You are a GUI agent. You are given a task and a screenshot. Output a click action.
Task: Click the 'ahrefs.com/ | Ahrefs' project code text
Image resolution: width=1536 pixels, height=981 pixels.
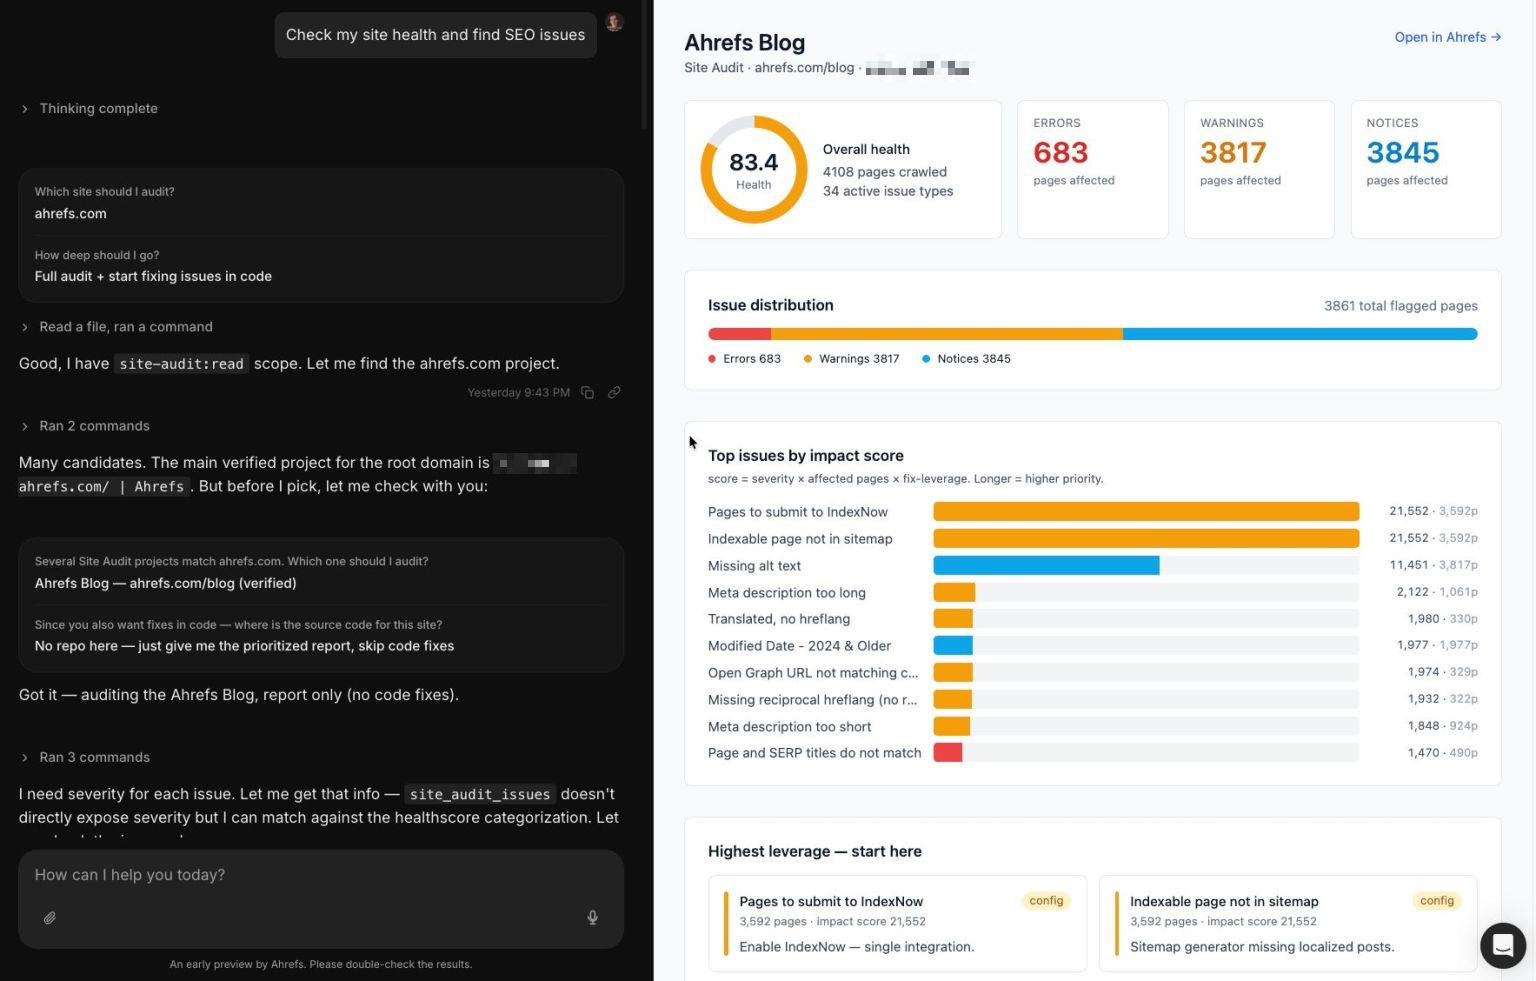pos(103,487)
